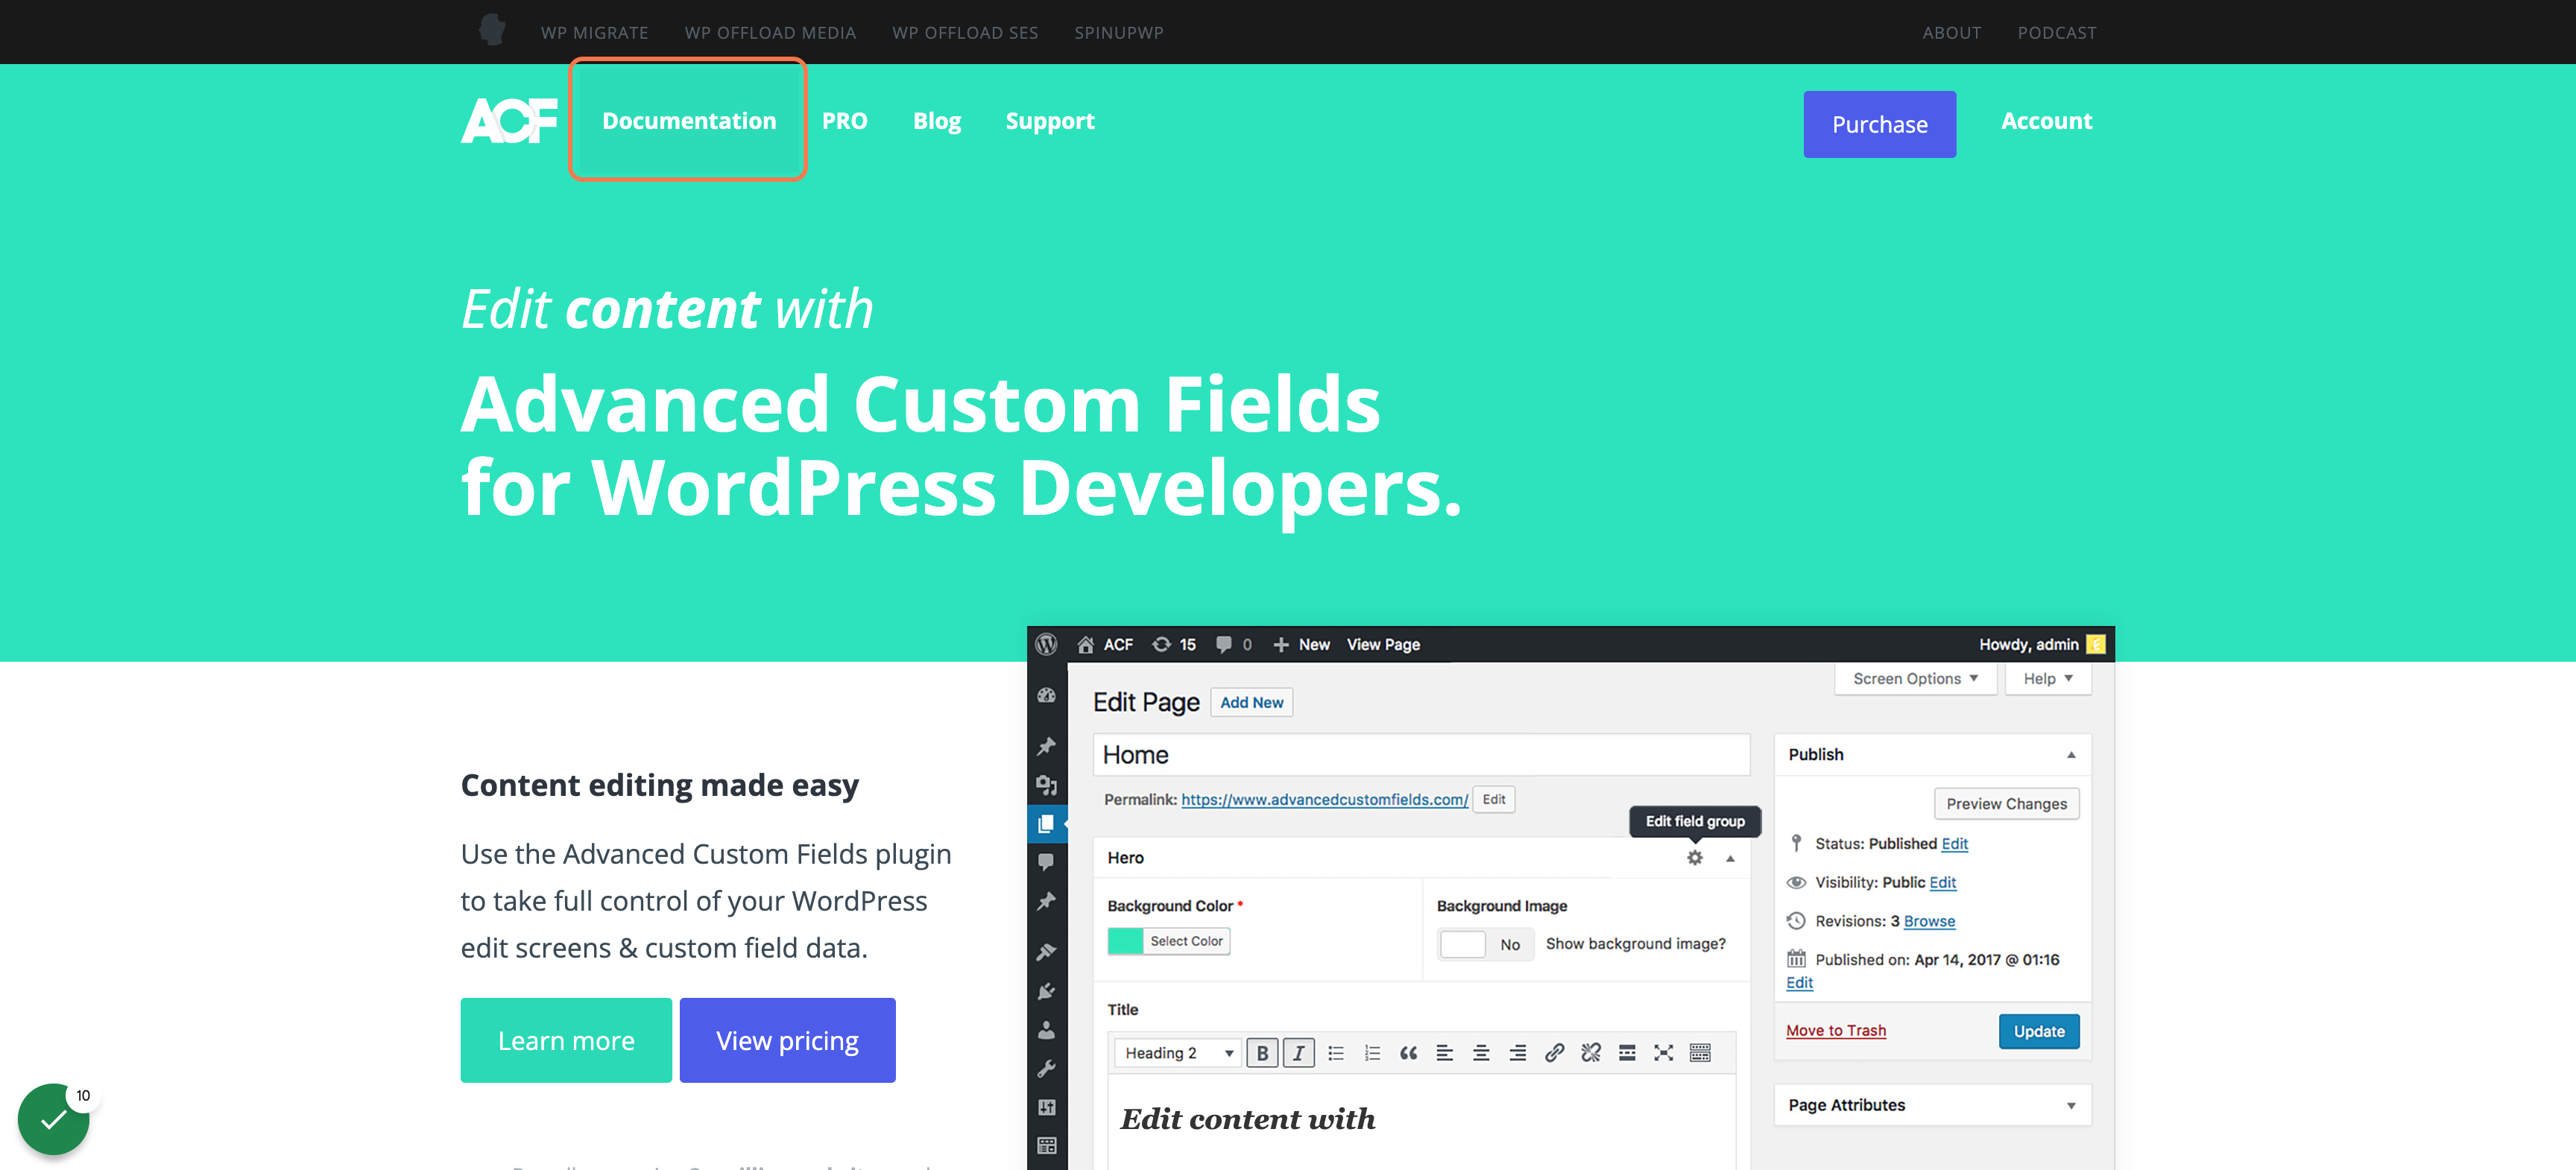This screenshot has height=1170, width=2576.
Task: Expand Screen Options panel
Action: [x=1915, y=679]
